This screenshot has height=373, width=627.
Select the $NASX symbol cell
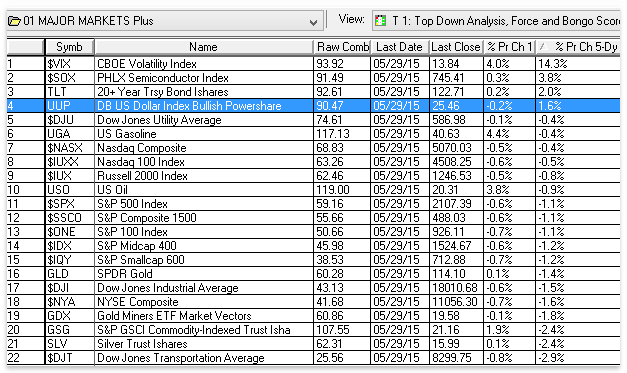[x=70, y=148]
